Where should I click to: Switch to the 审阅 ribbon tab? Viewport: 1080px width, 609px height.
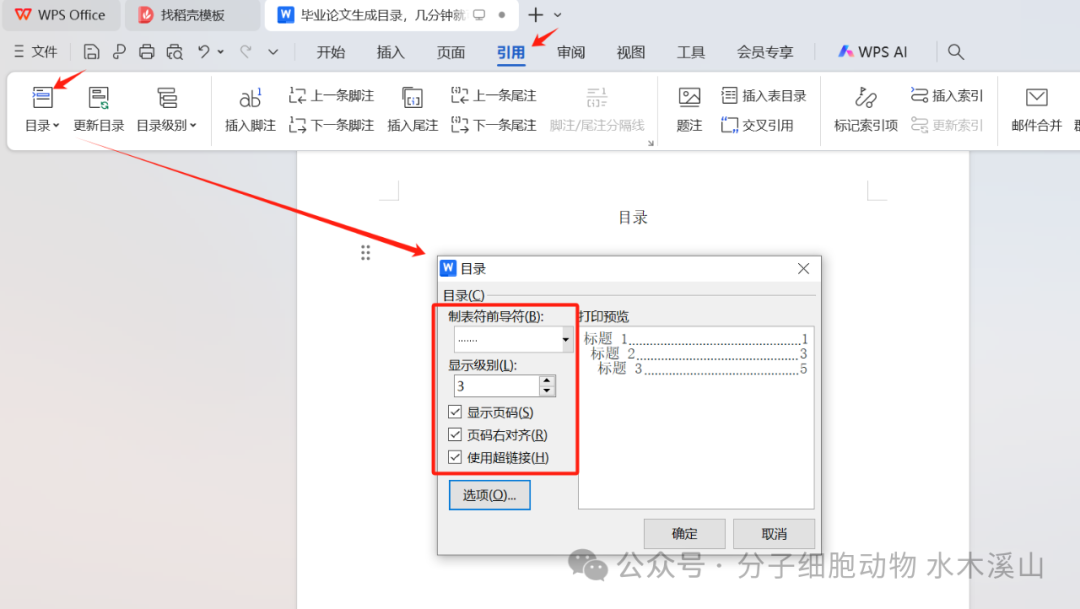point(571,52)
